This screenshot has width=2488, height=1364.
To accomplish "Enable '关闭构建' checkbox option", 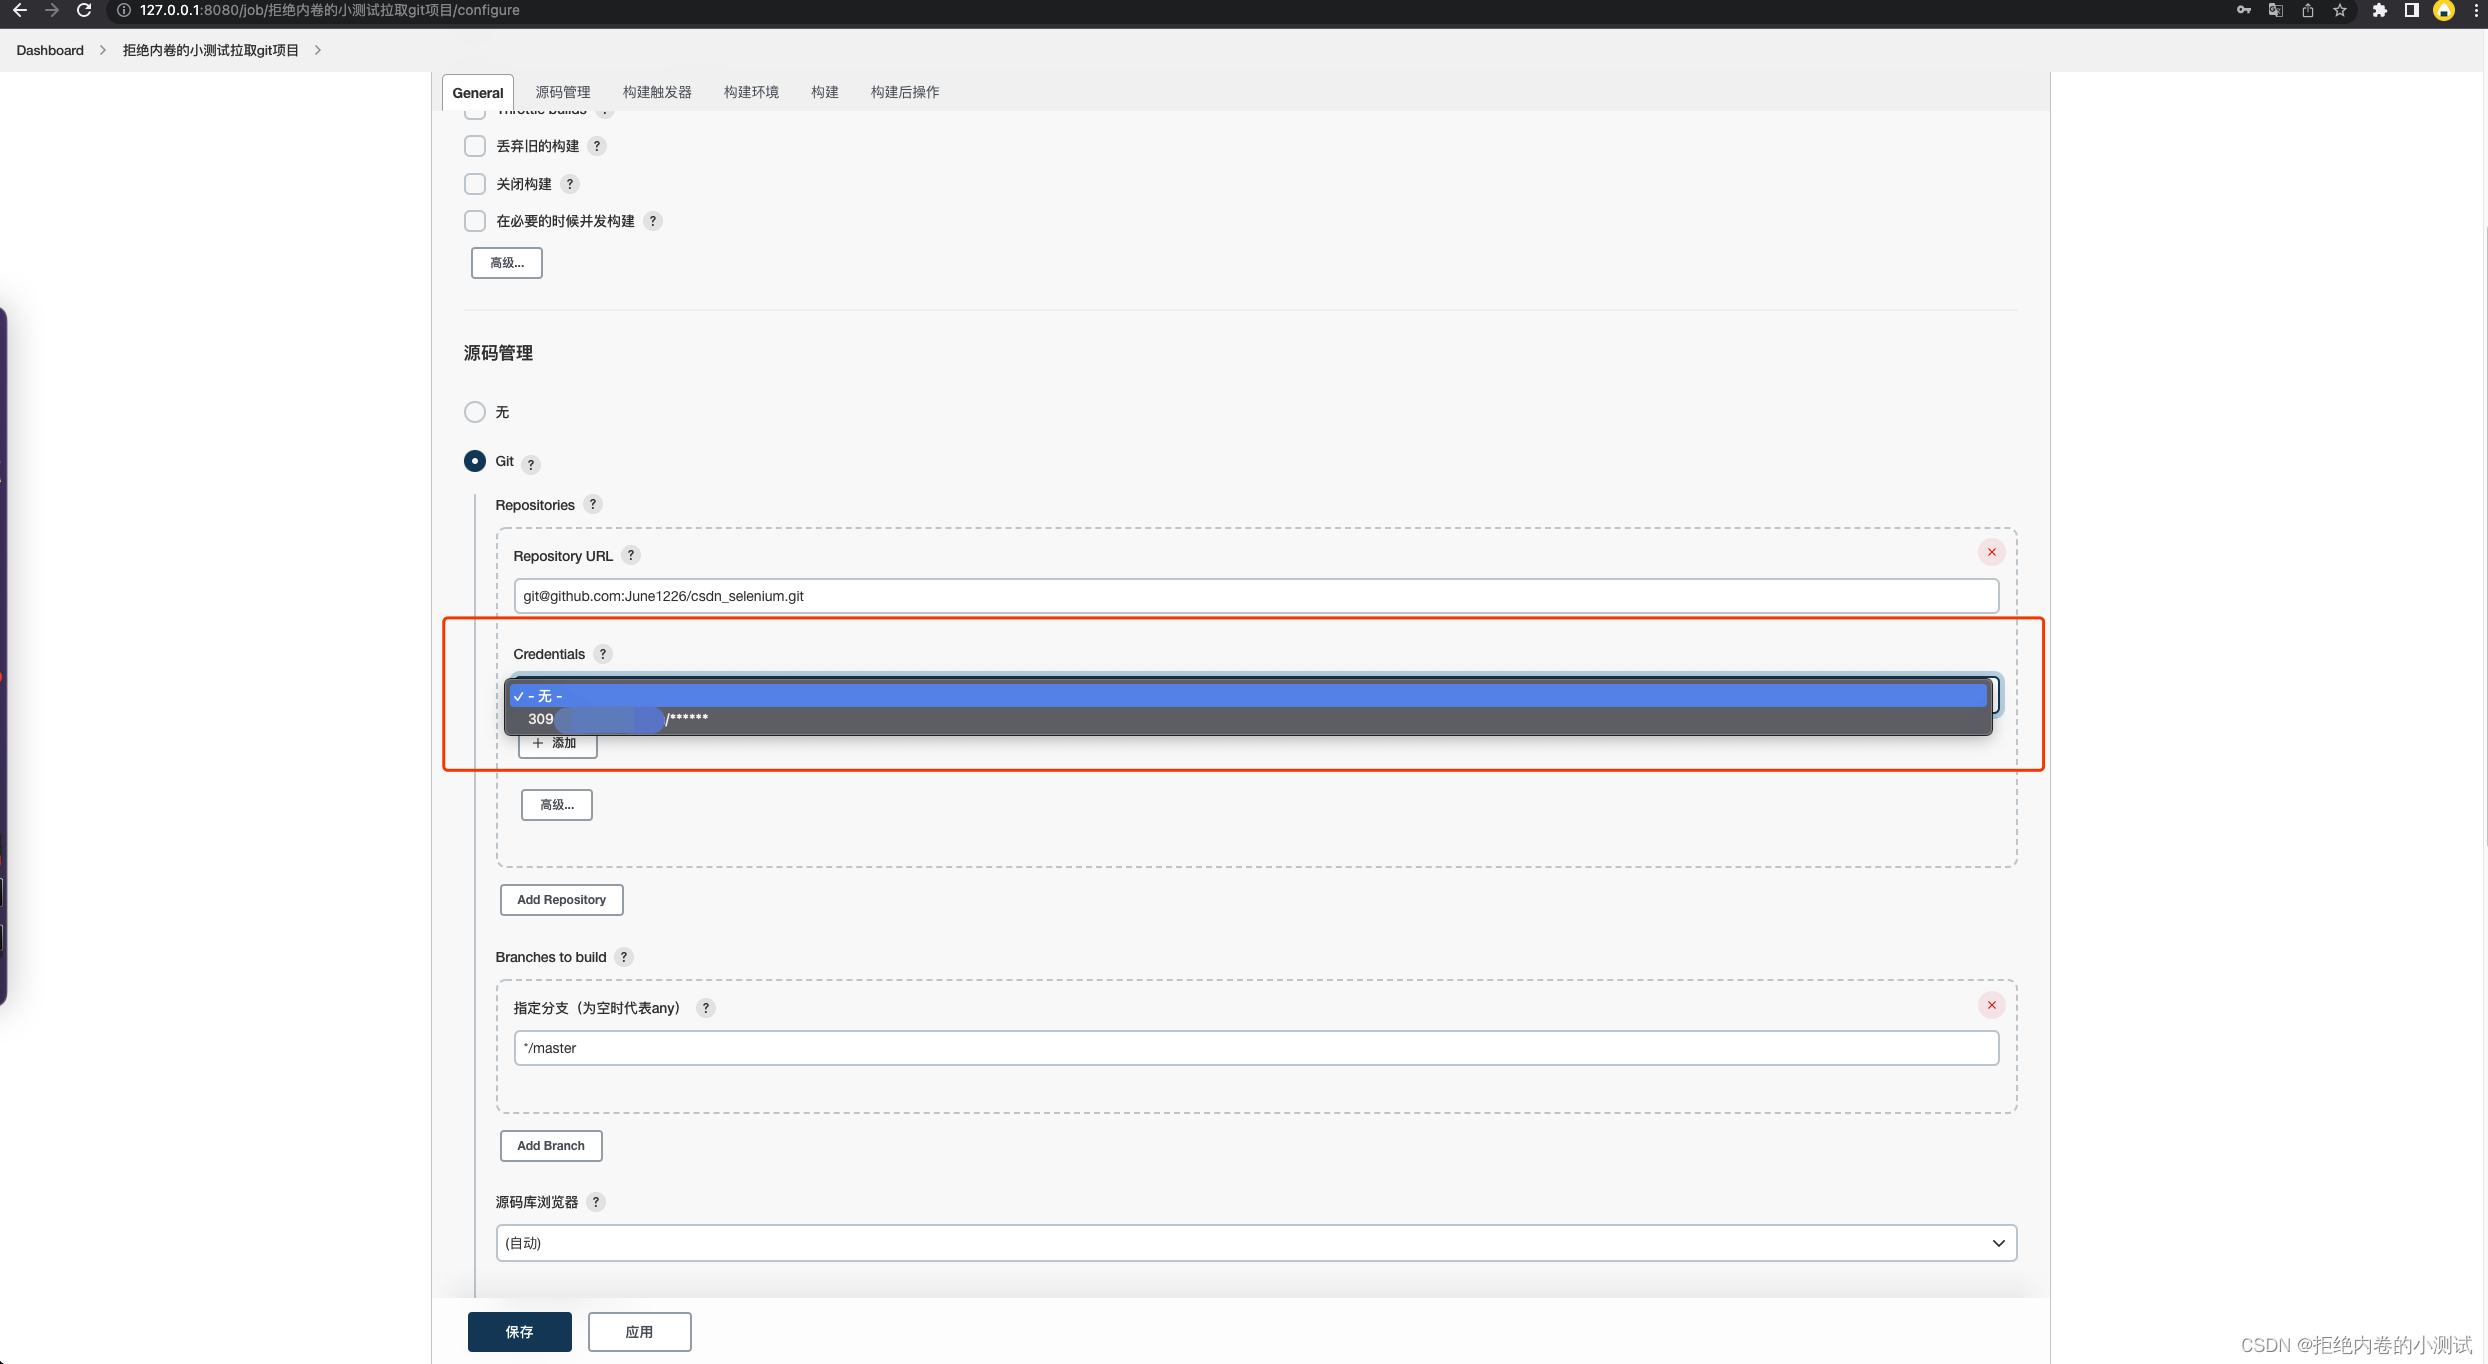I will (x=475, y=183).
